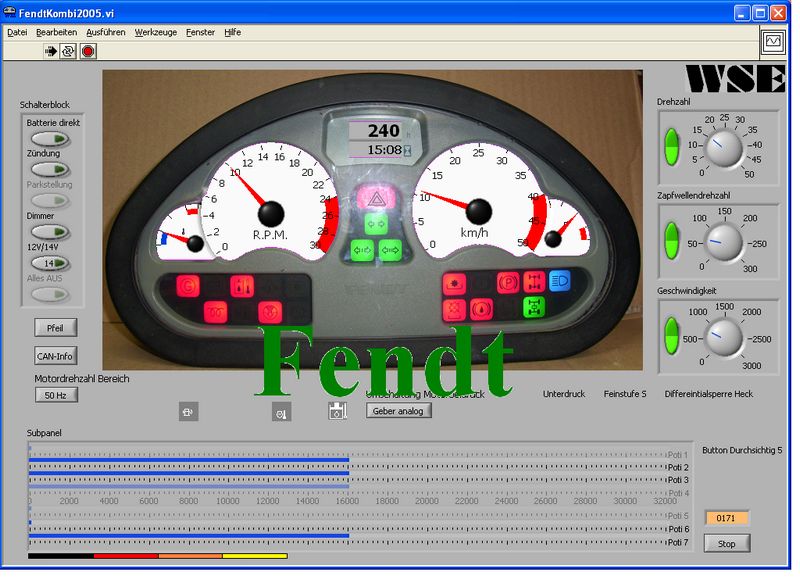Click the Feinstufe 5 label
Viewport: 800px width, 587px height.
625,394
